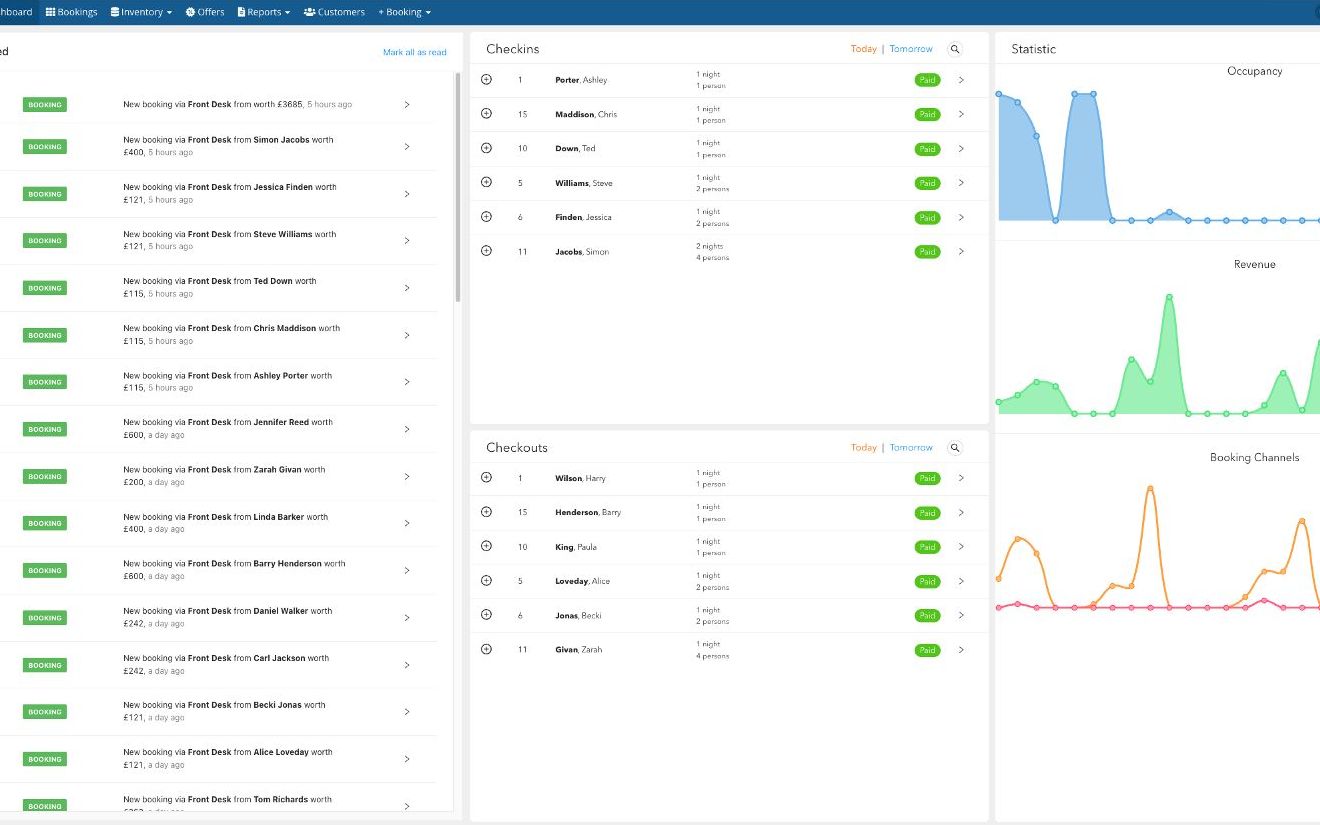Select Today in the Checkins panel
Screen dimensions: 1320x825
863,49
